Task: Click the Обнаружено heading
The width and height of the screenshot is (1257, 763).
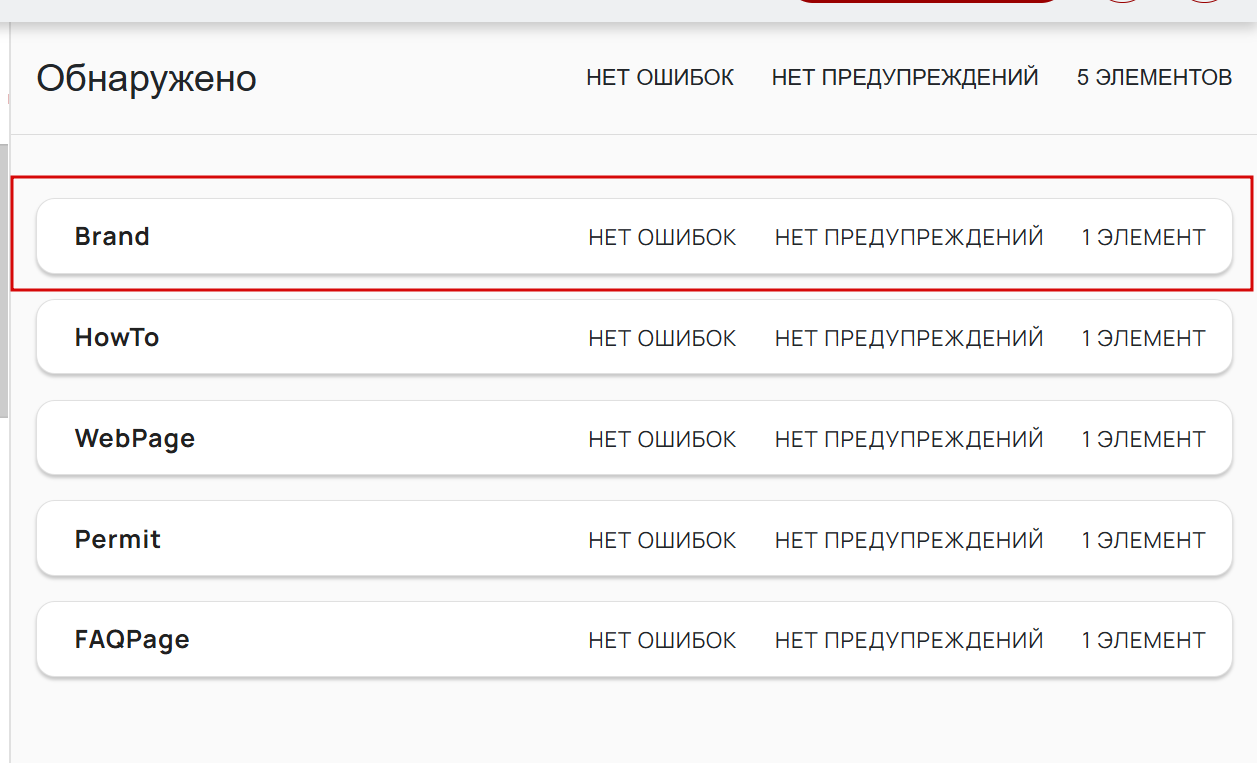Action: pos(147,78)
